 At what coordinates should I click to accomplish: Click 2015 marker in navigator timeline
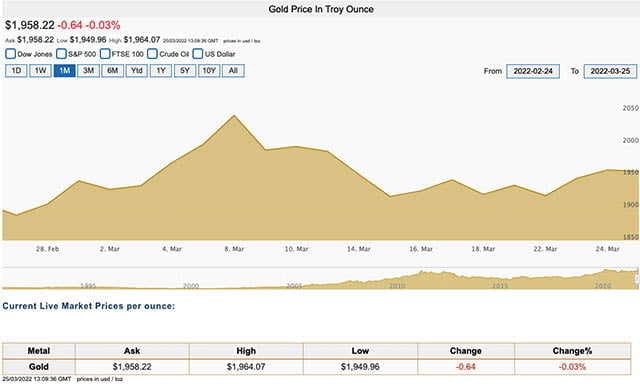[x=500, y=286]
